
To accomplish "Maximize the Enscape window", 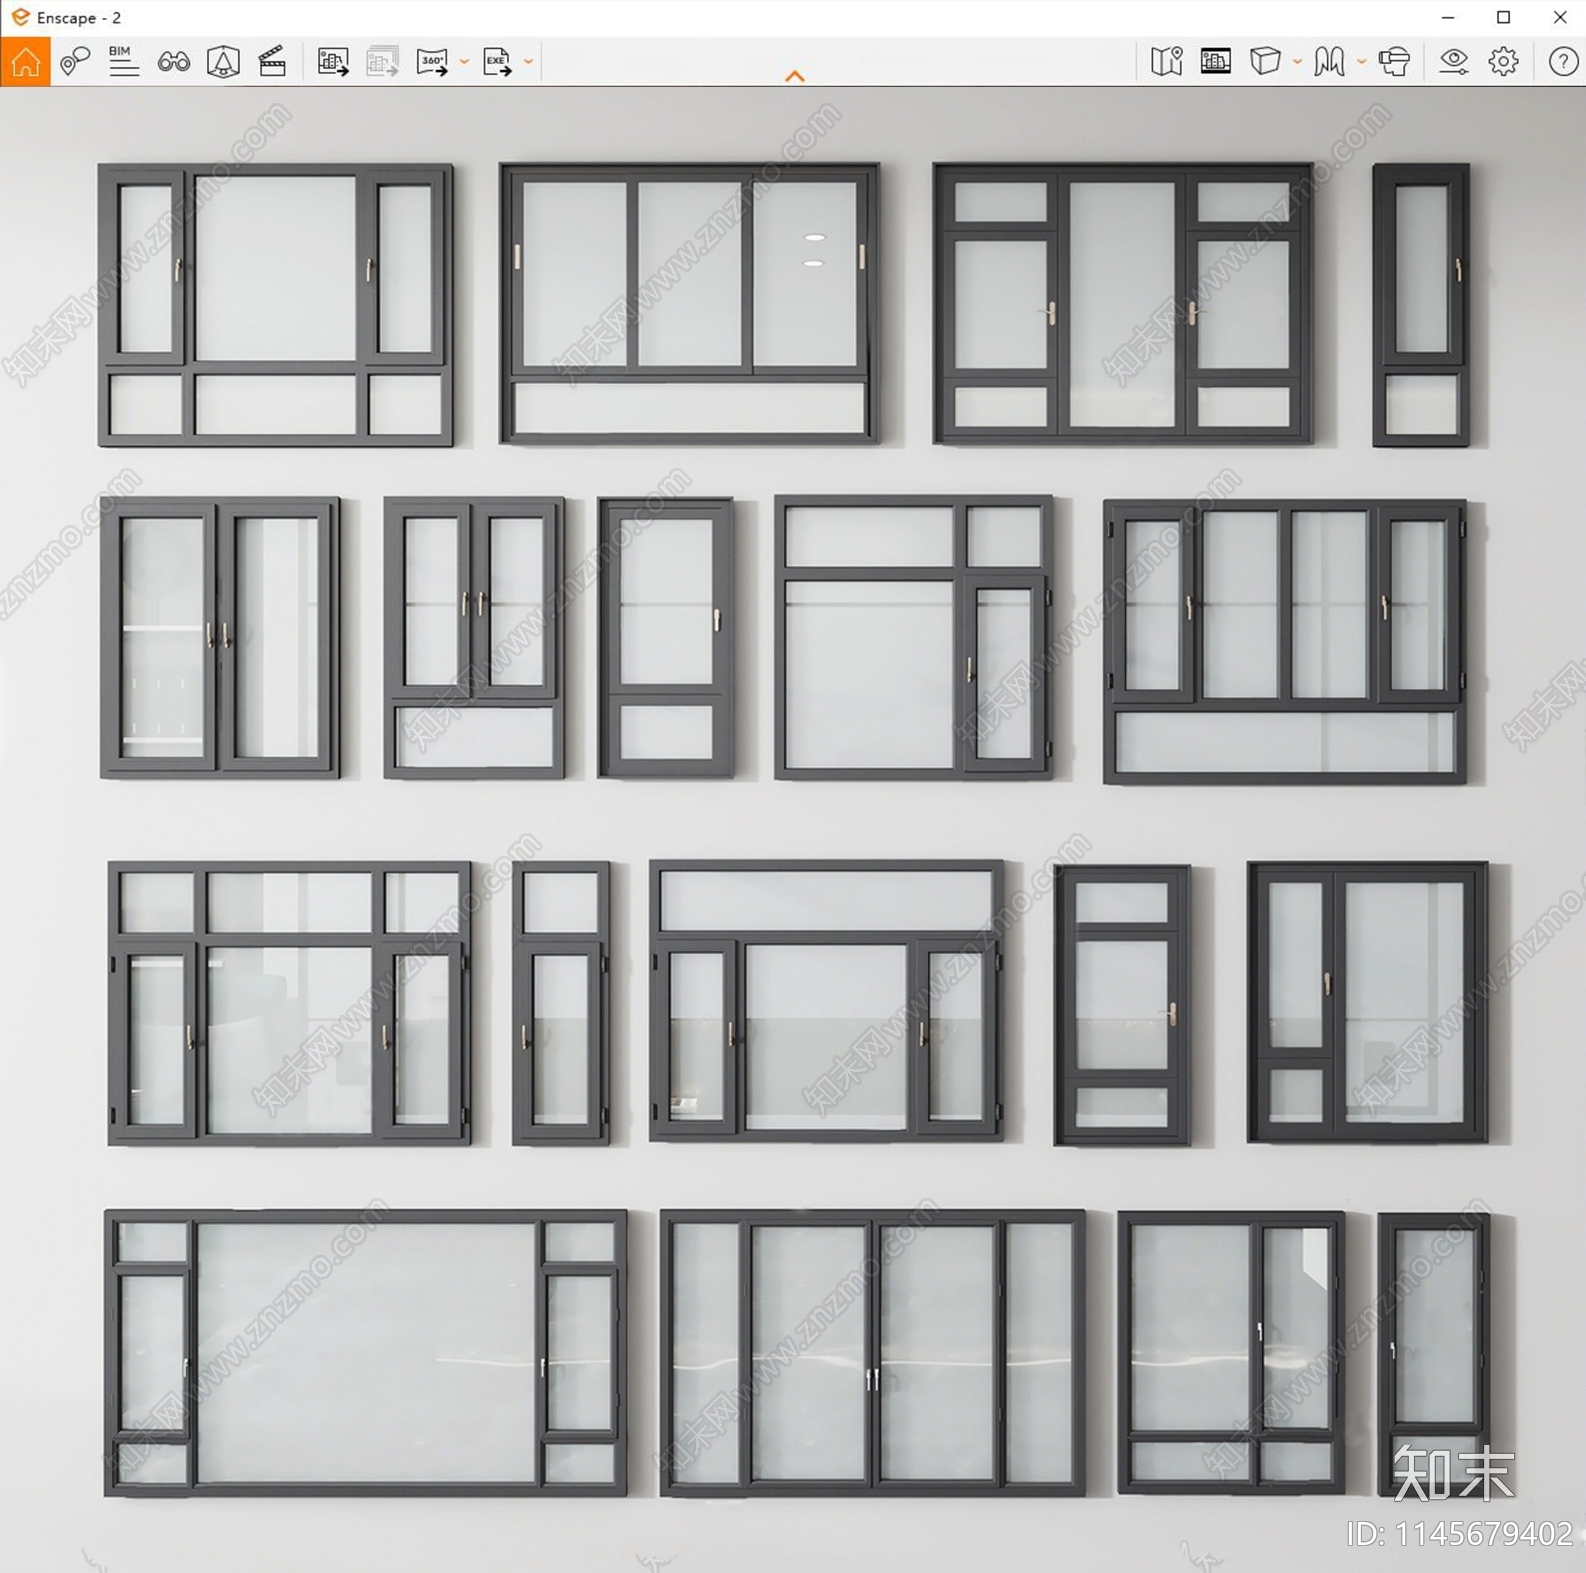I will tap(1503, 17).
